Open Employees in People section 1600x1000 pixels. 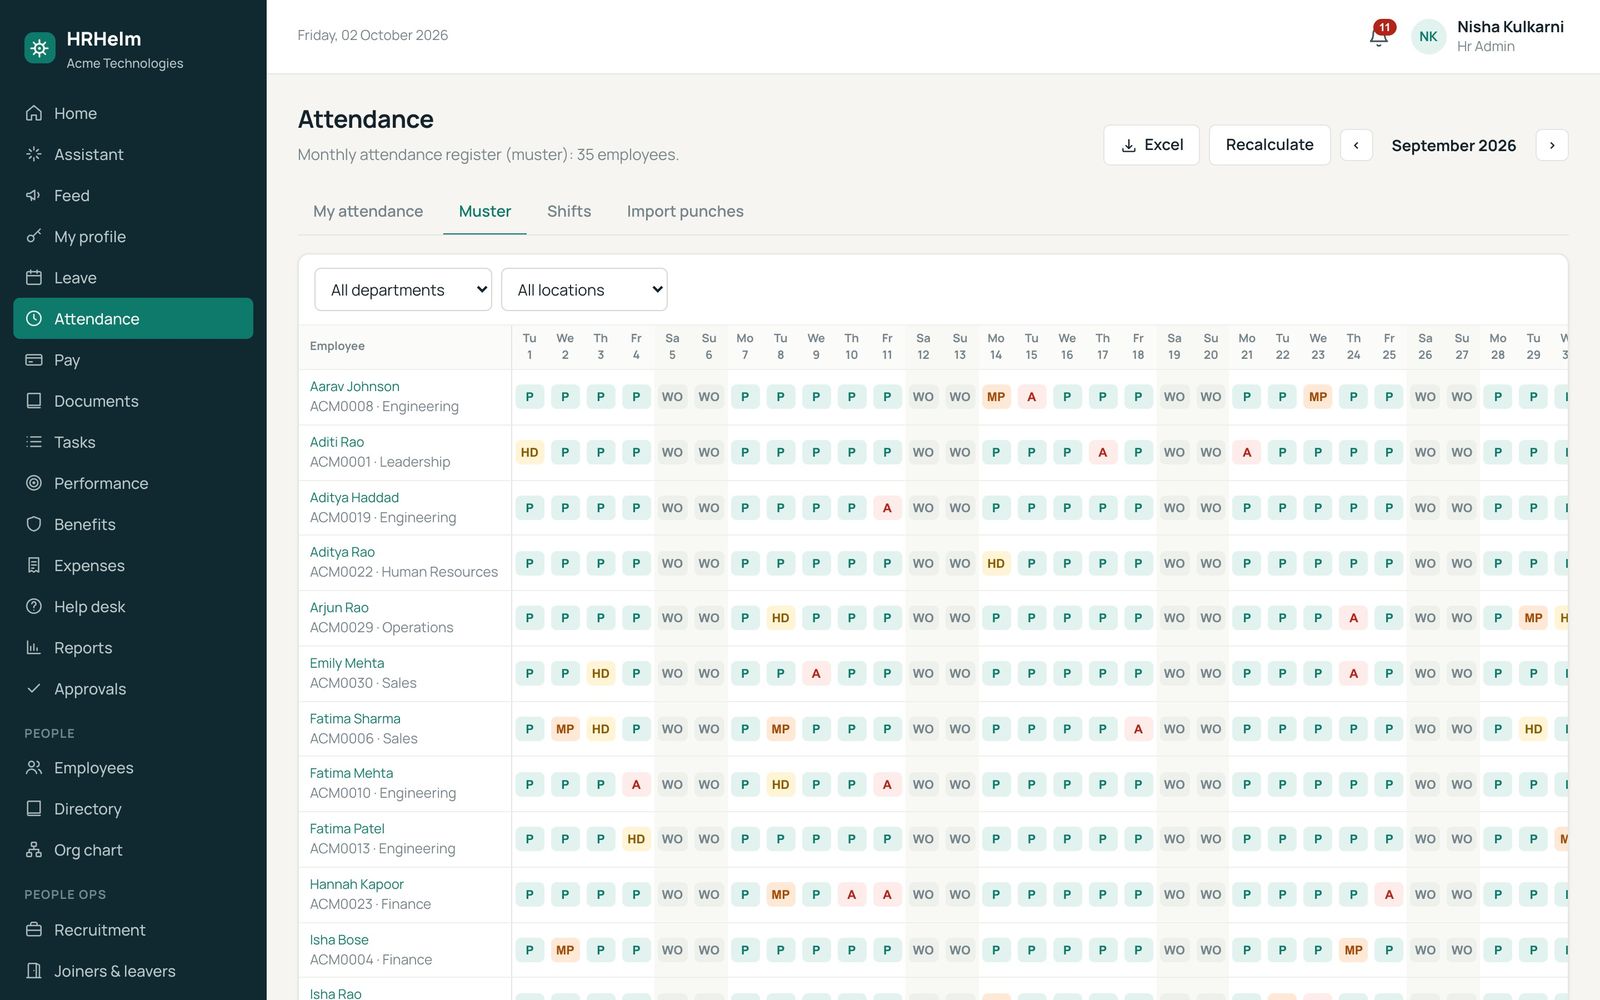click(x=133, y=767)
